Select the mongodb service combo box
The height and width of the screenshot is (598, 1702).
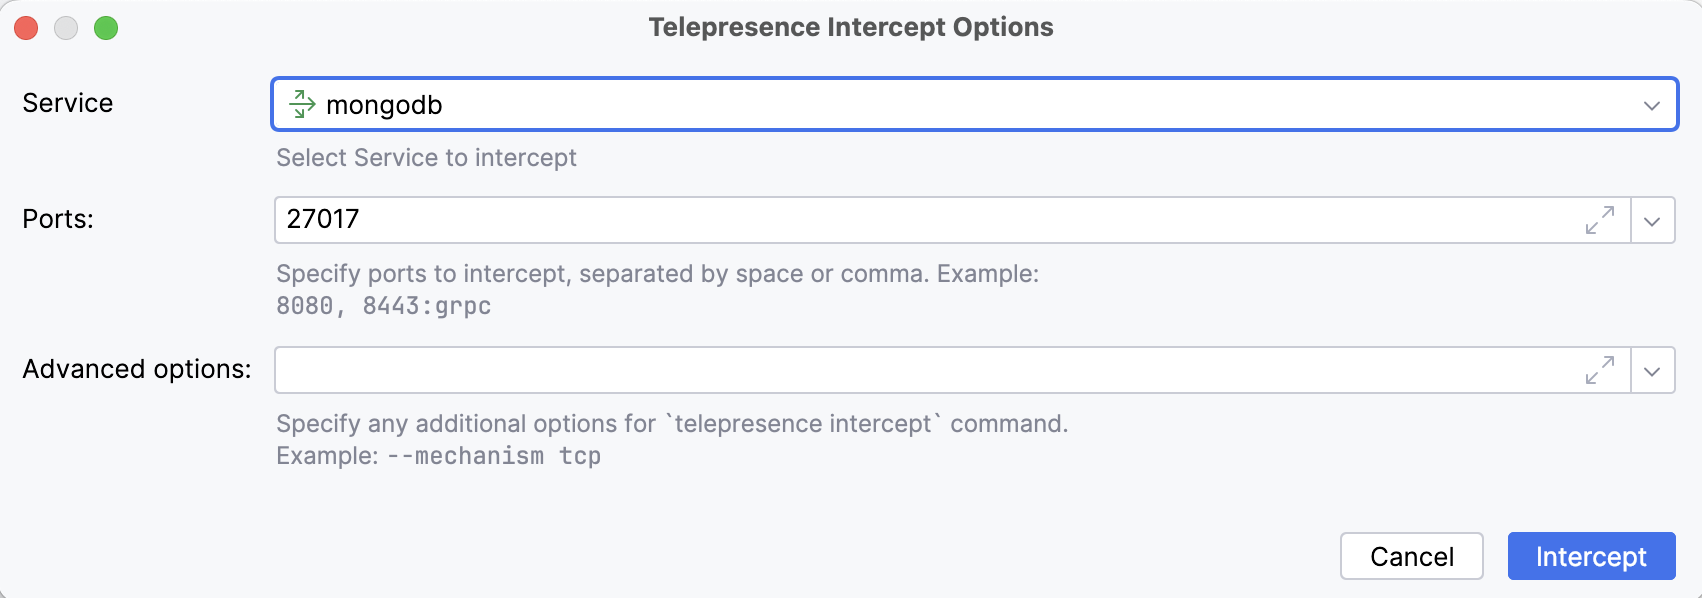pos(900,105)
